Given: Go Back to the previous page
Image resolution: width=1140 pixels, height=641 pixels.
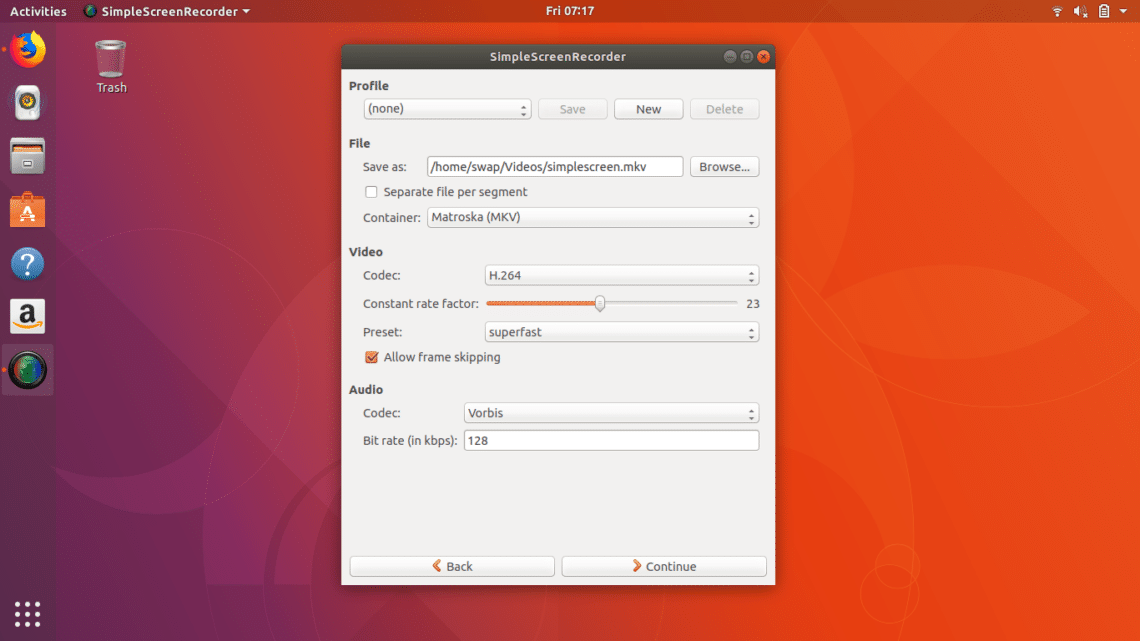Looking at the screenshot, I should (x=452, y=566).
